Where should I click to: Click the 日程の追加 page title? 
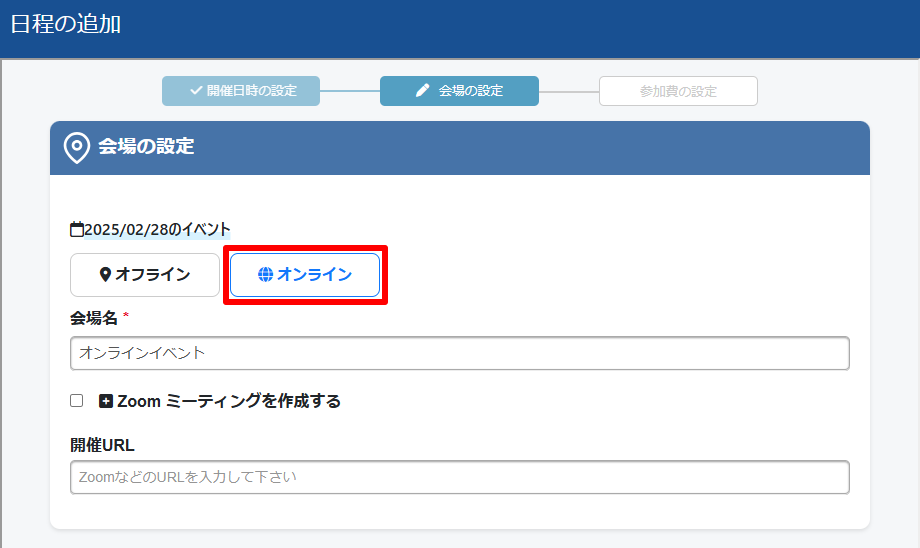[x=66, y=24]
